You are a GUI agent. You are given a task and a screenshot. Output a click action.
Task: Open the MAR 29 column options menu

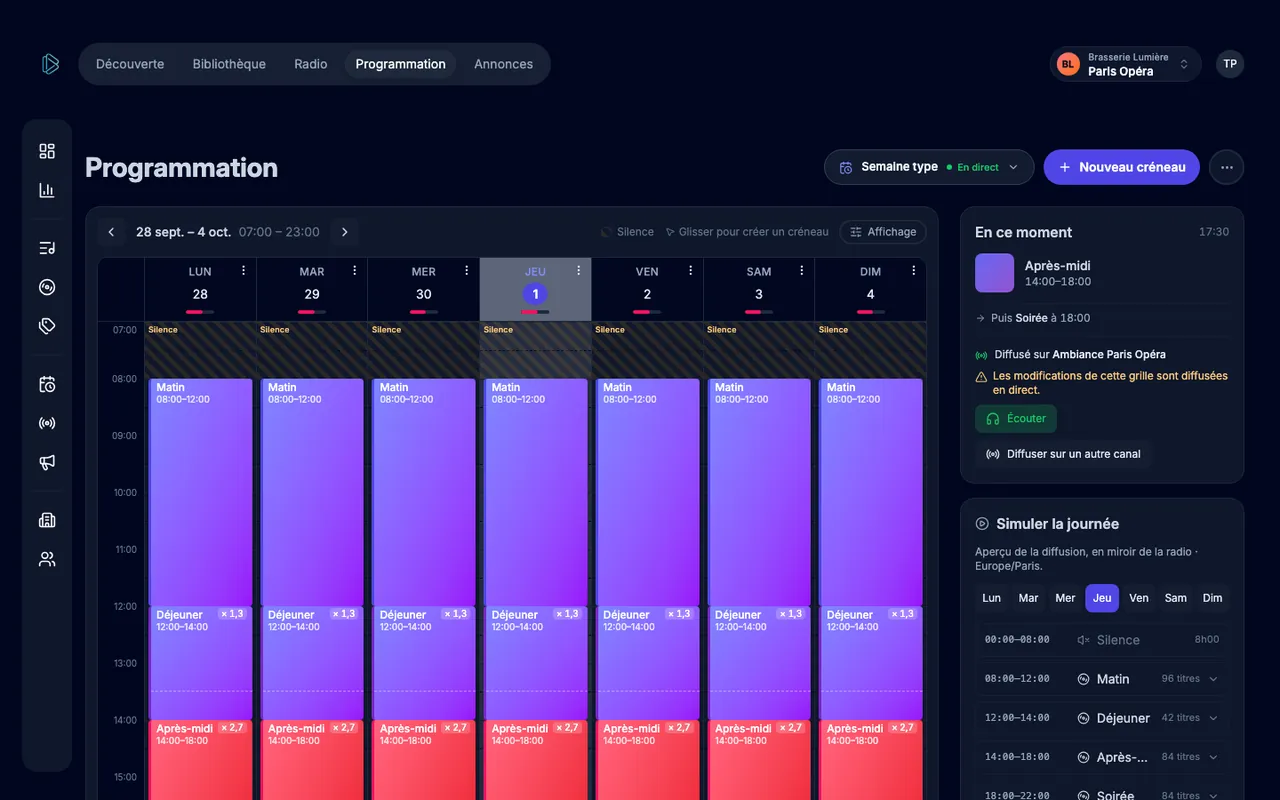pos(354,271)
